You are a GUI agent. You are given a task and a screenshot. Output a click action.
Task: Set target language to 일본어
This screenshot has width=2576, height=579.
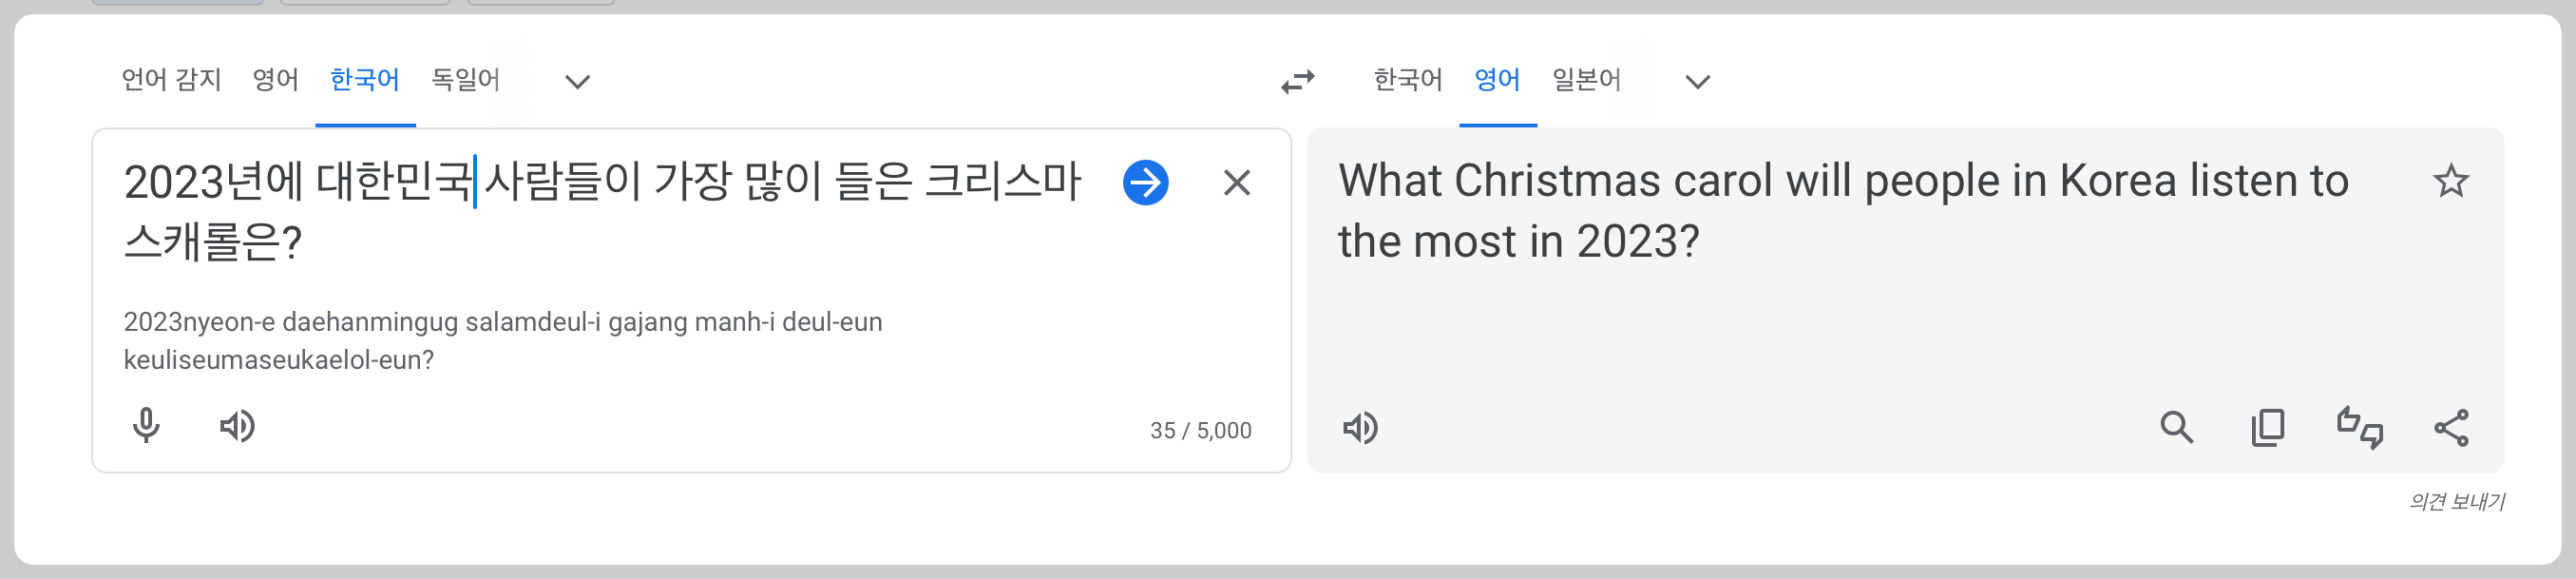click(x=1586, y=79)
